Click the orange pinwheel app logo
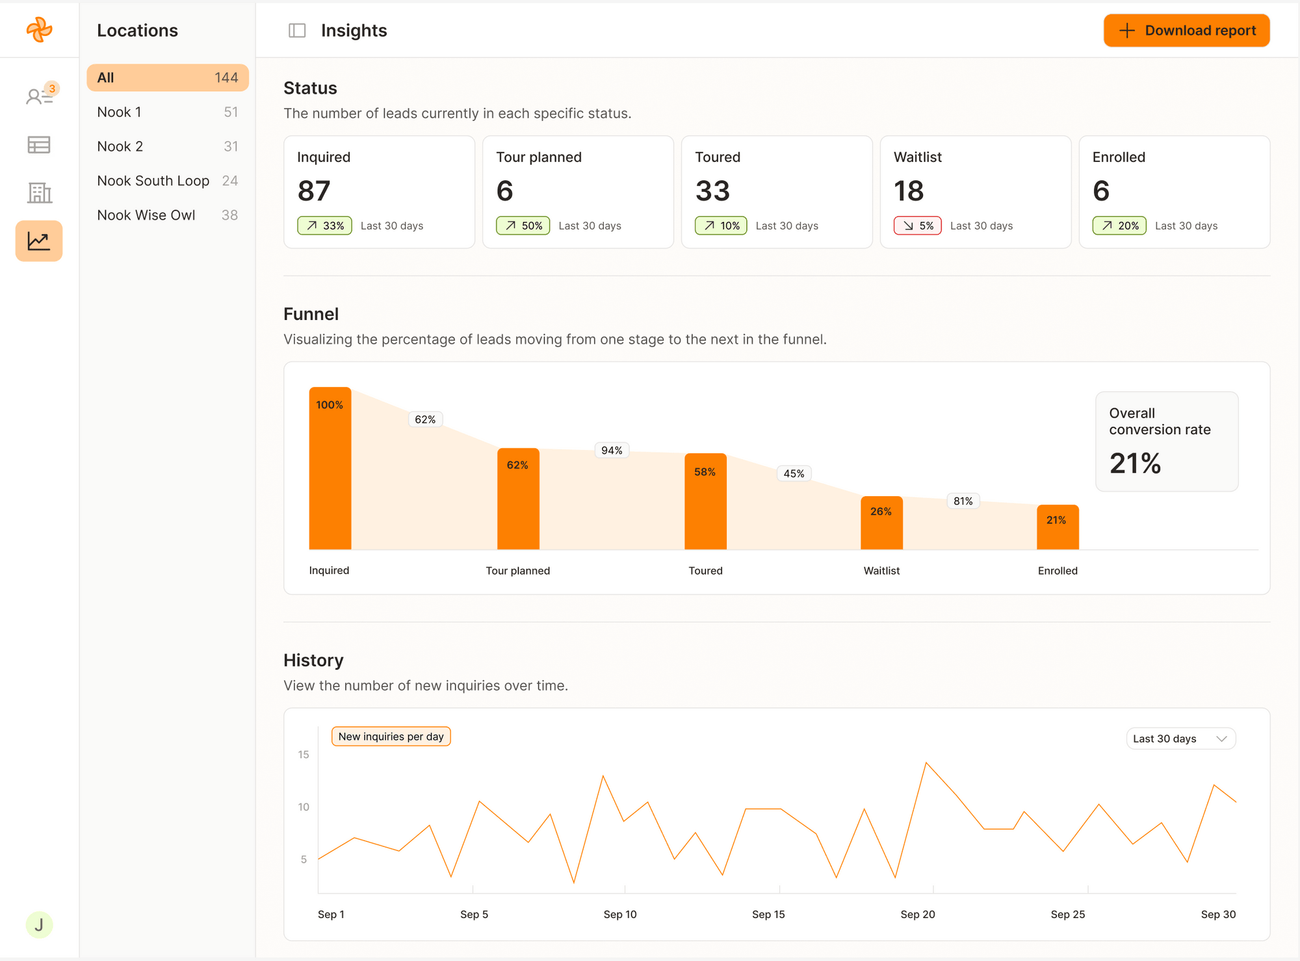This screenshot has width=1300, height=961. (x=39, y=30)
